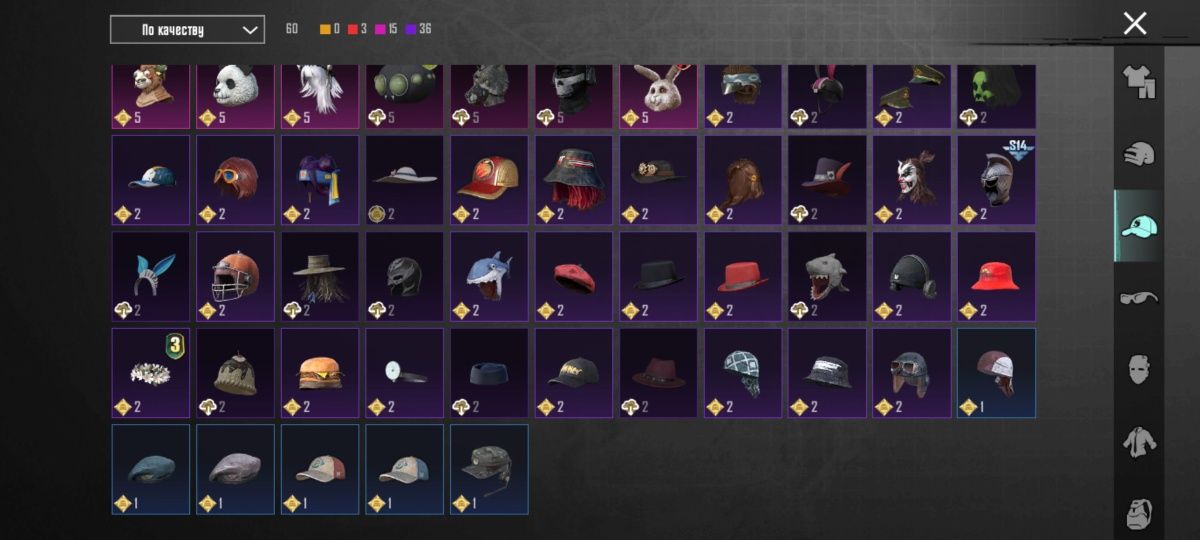This screenshot has width=1200, height=540.
Task: Select the sunglasses category icon
Action: [x=1138, y=298]
